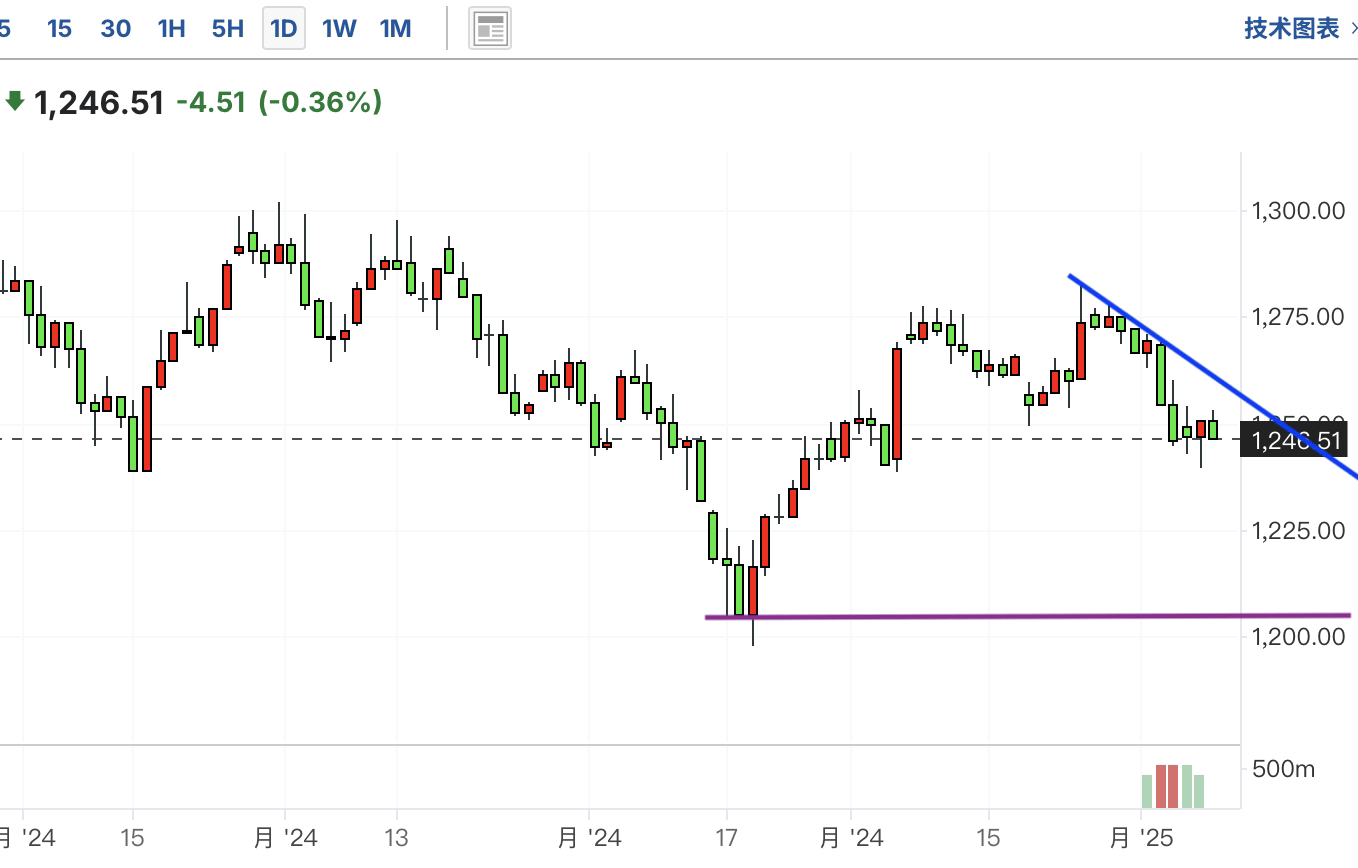Click the 500m volume axis label
1358x868 pixels.
(x=1284, y=769)
